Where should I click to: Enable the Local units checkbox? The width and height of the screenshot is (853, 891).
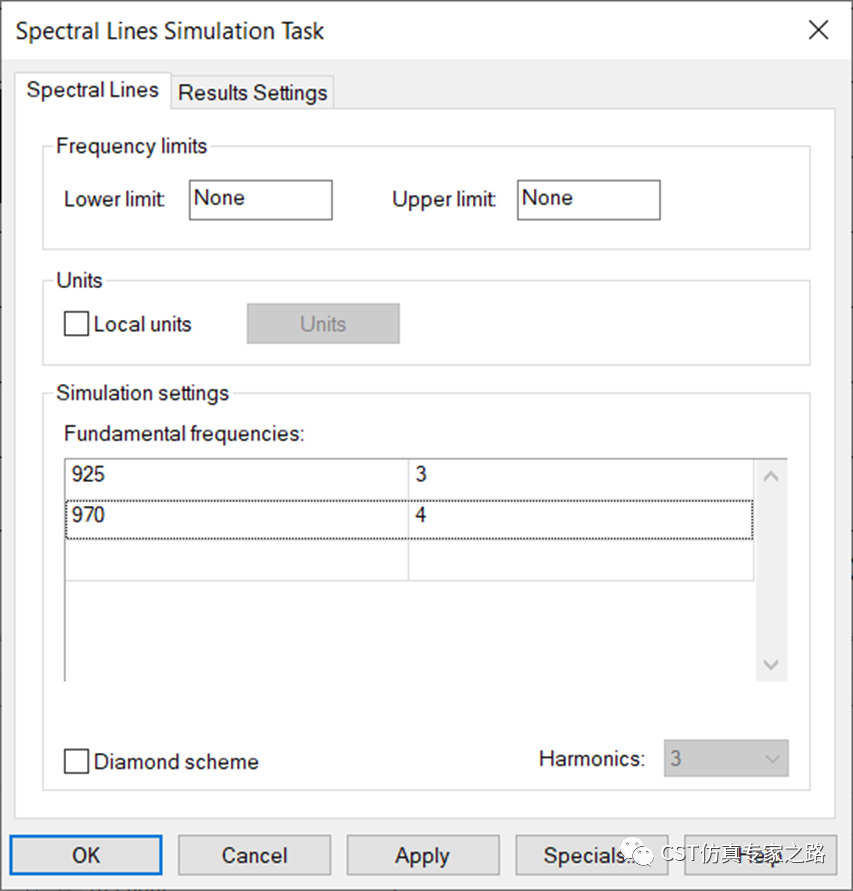[x=76, y=324]
